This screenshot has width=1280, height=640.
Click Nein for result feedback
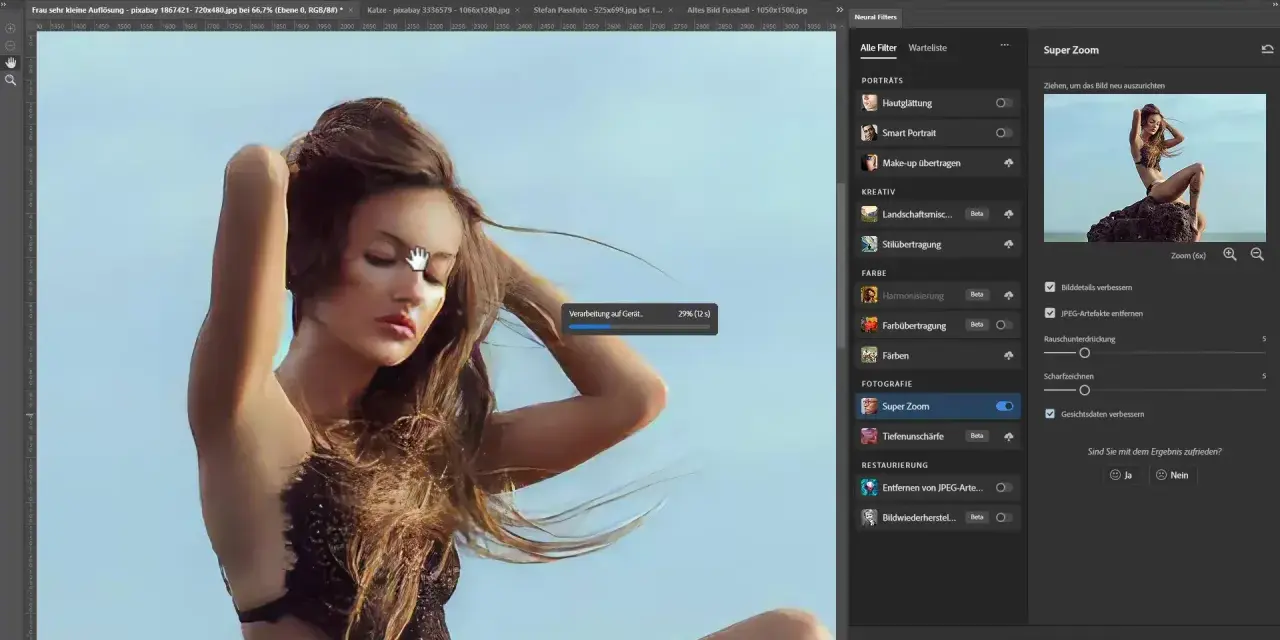[x=1172, y=475]
